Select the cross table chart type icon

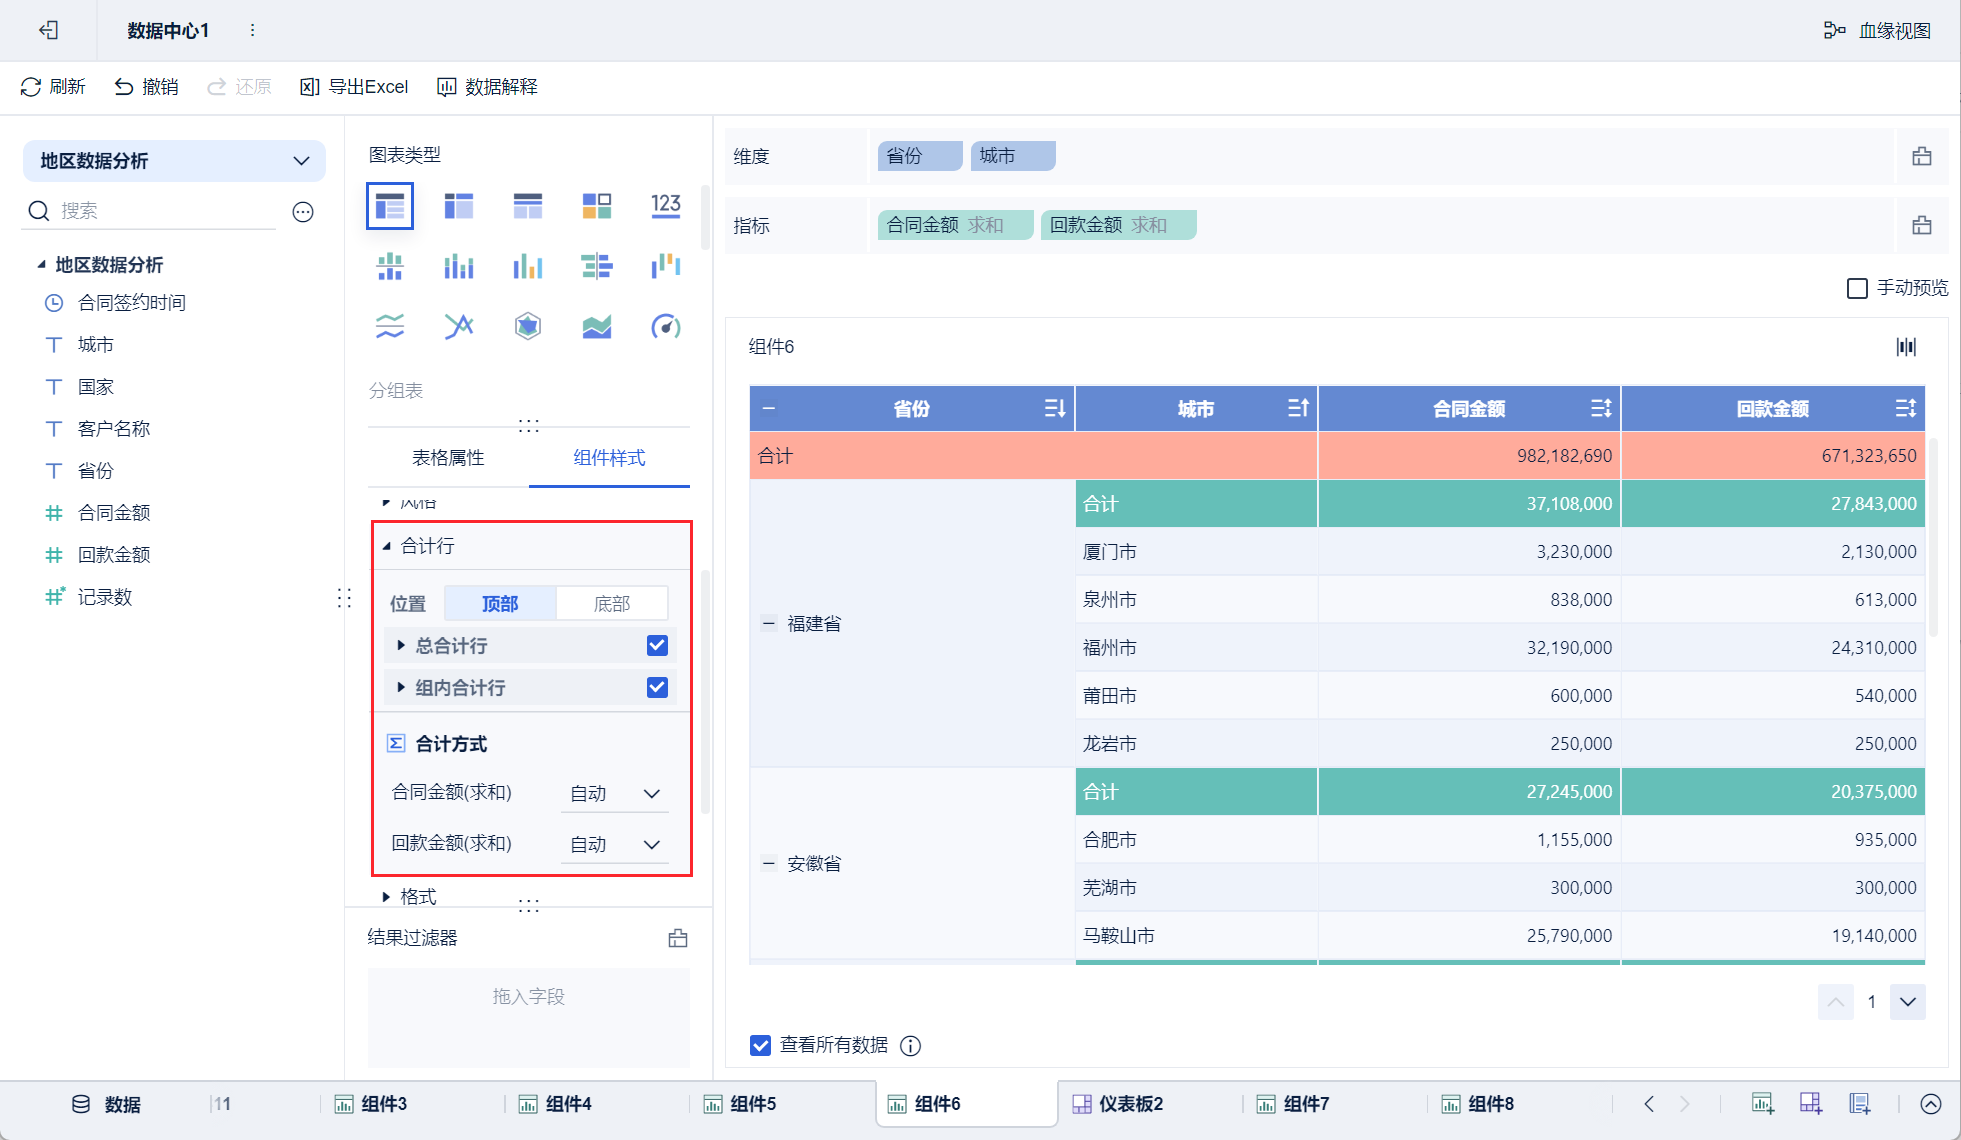tap(459, 206)
